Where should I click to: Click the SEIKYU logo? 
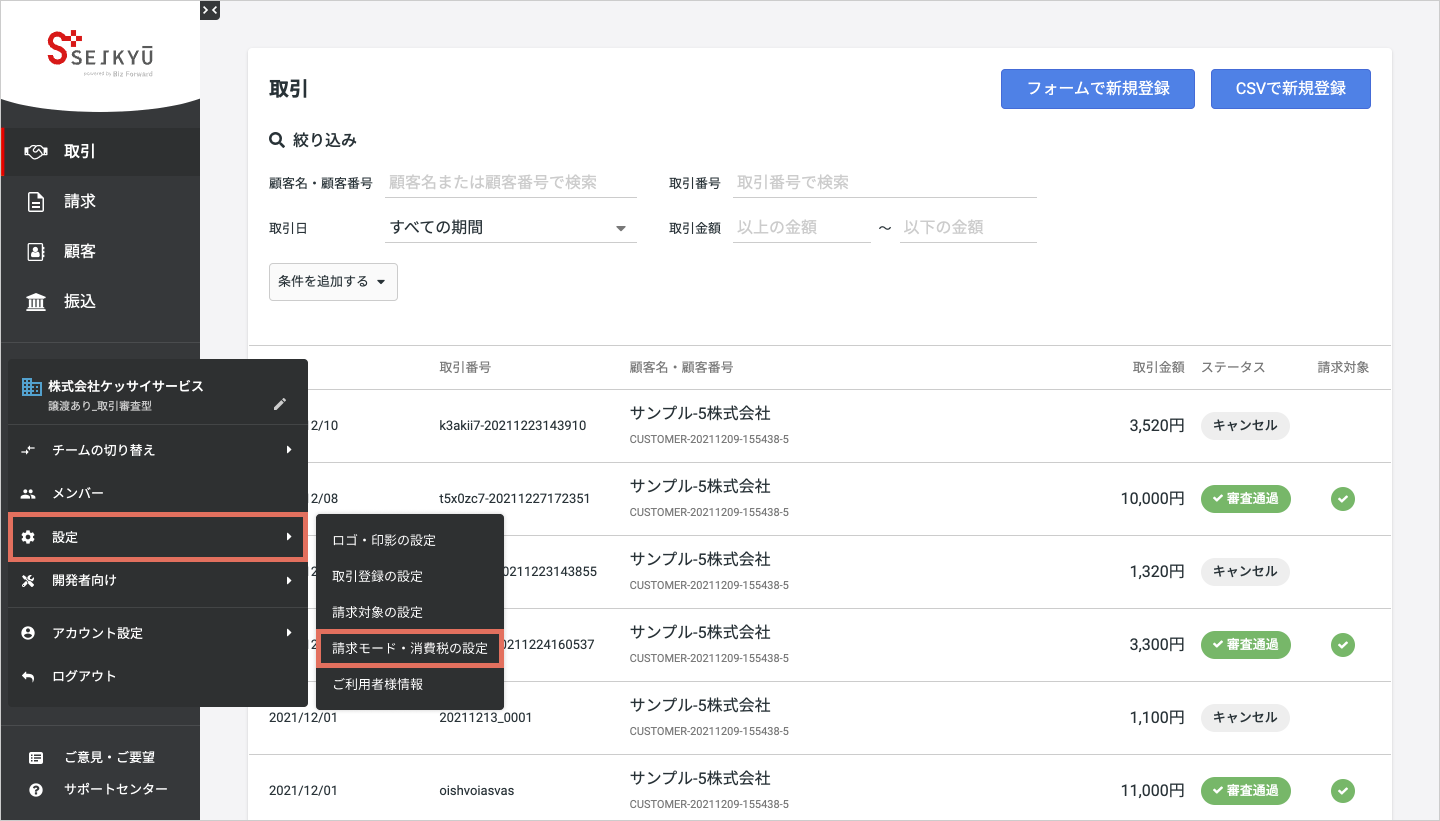click(100, 55)
